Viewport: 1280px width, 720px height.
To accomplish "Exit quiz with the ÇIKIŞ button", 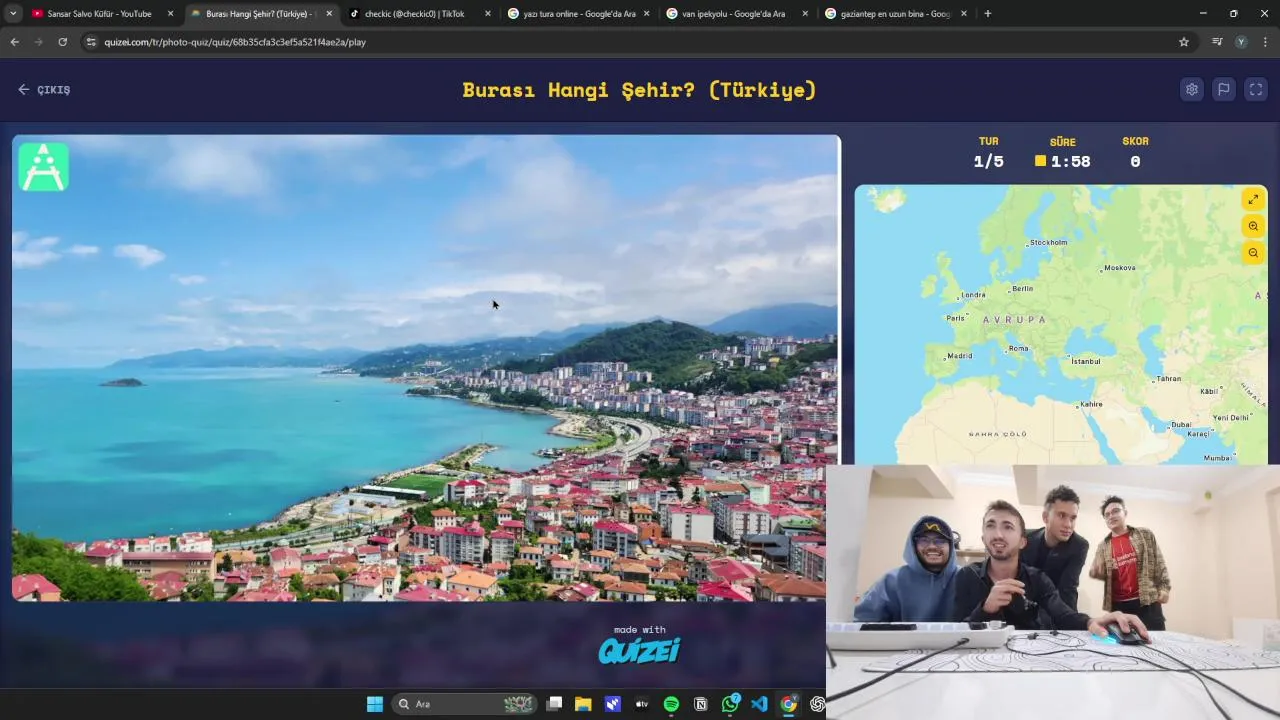I will (x=44, y=90).
